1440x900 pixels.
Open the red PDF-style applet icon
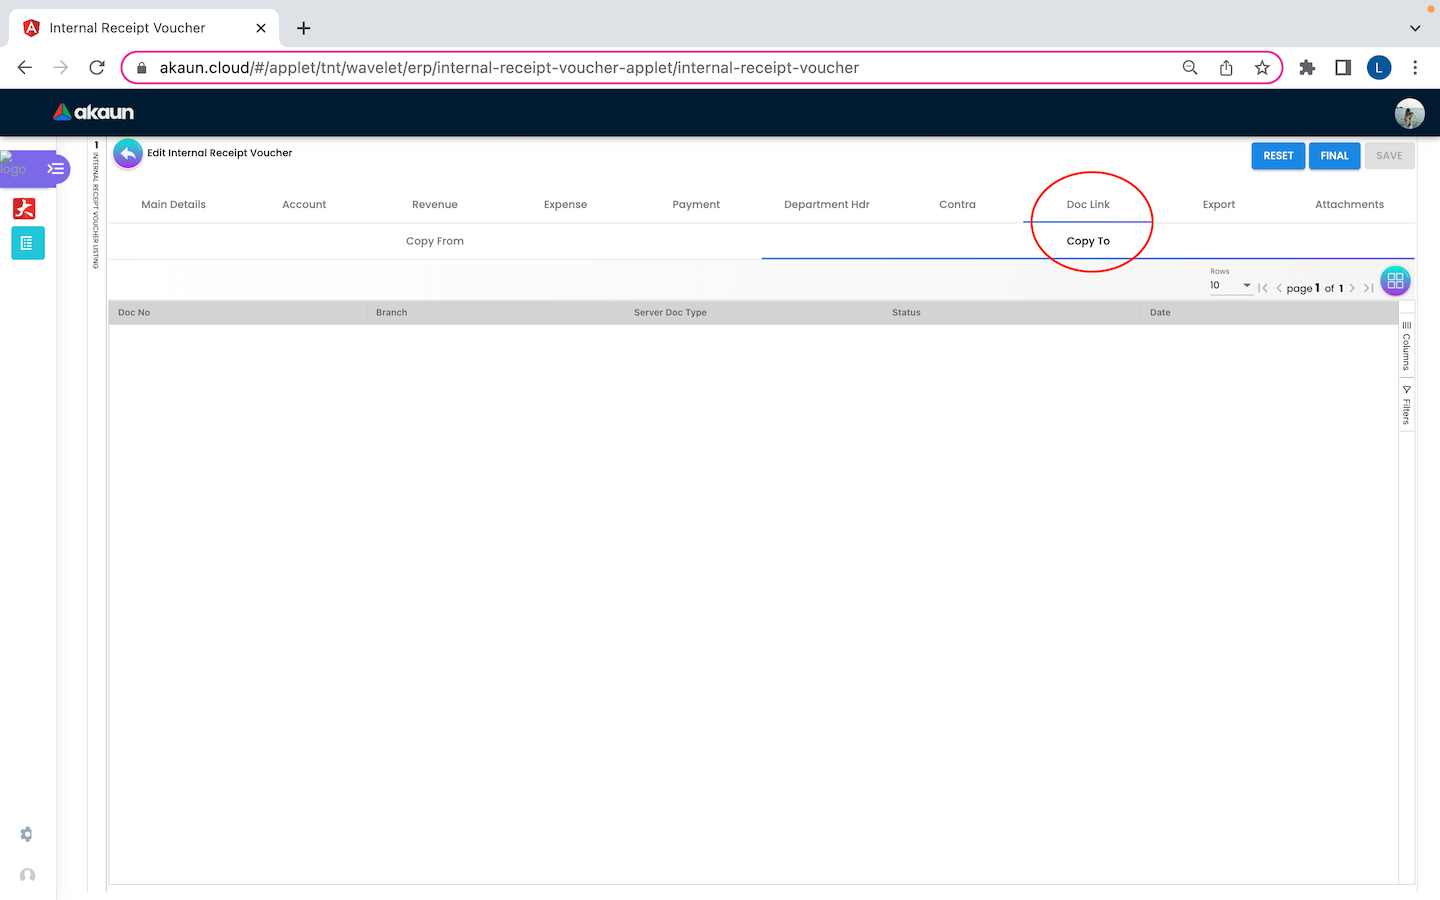pyautogui.click(x=24, y=208)
